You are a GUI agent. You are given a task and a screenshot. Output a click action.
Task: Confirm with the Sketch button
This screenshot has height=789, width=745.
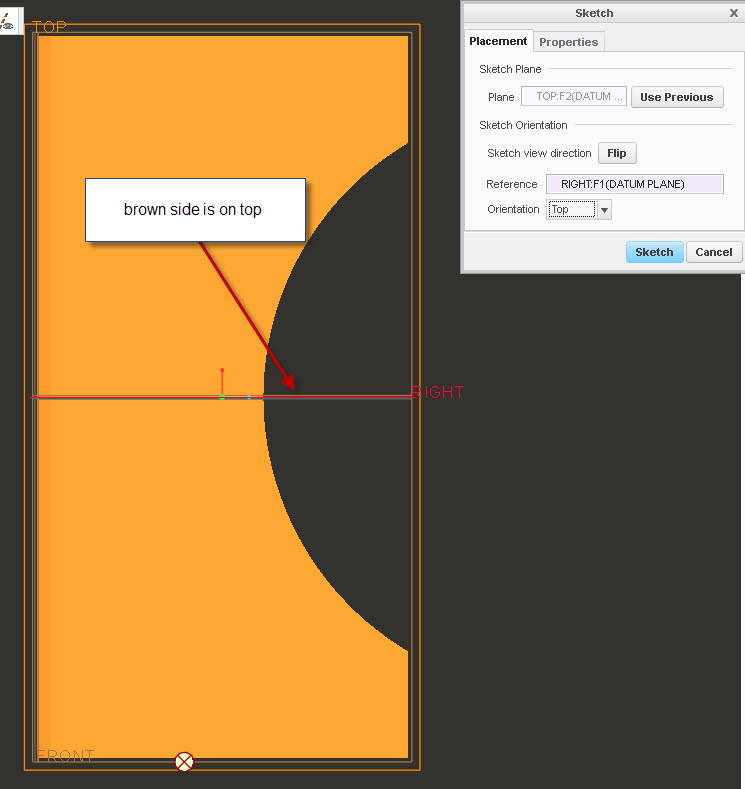pyautogui.click(x=654, y=252)
